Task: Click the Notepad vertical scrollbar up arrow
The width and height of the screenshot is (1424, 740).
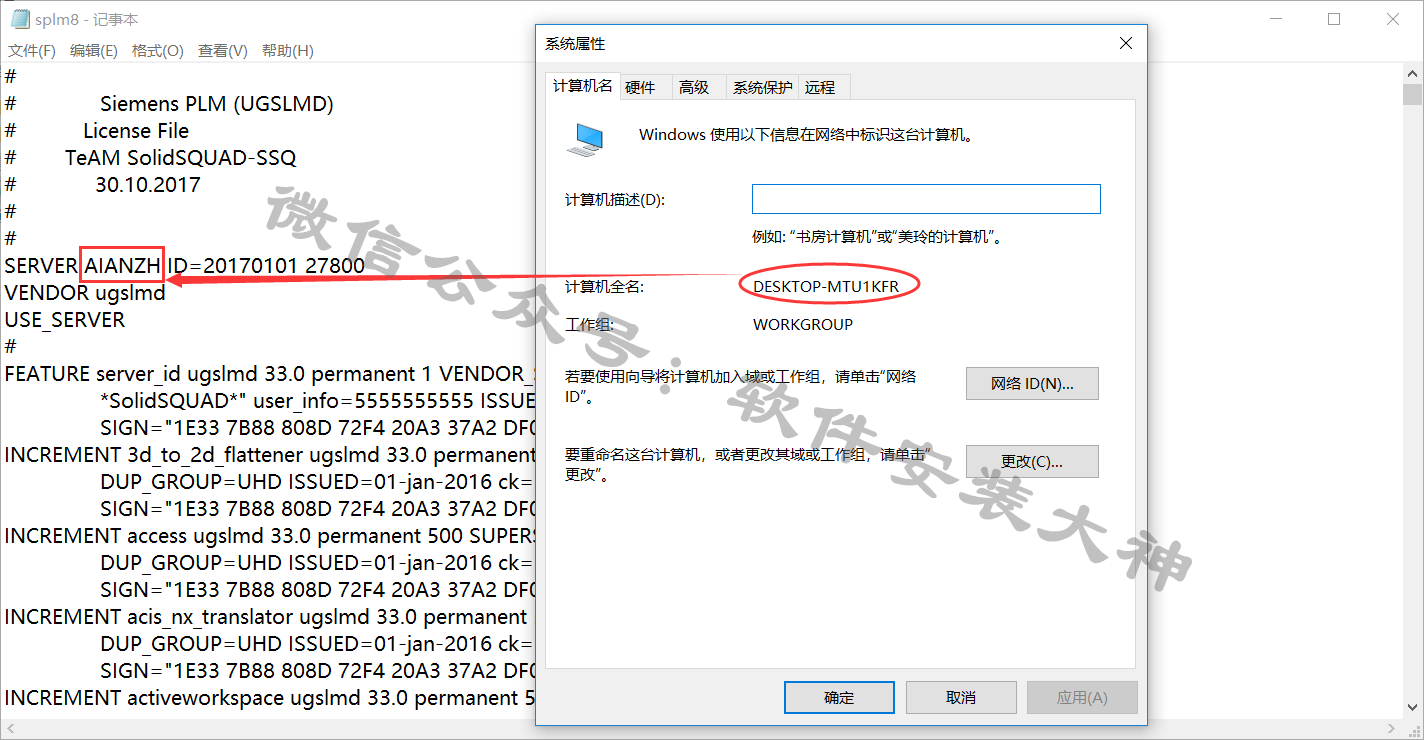Action: 1412,73
